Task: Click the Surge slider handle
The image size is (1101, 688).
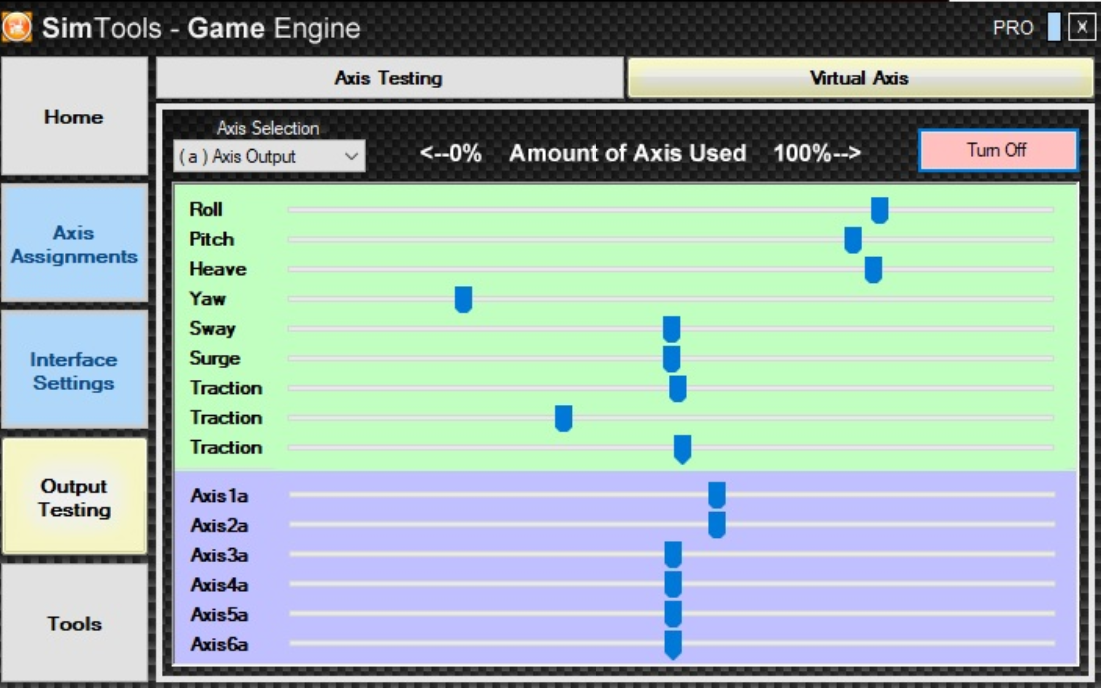Action: point(671,359)
